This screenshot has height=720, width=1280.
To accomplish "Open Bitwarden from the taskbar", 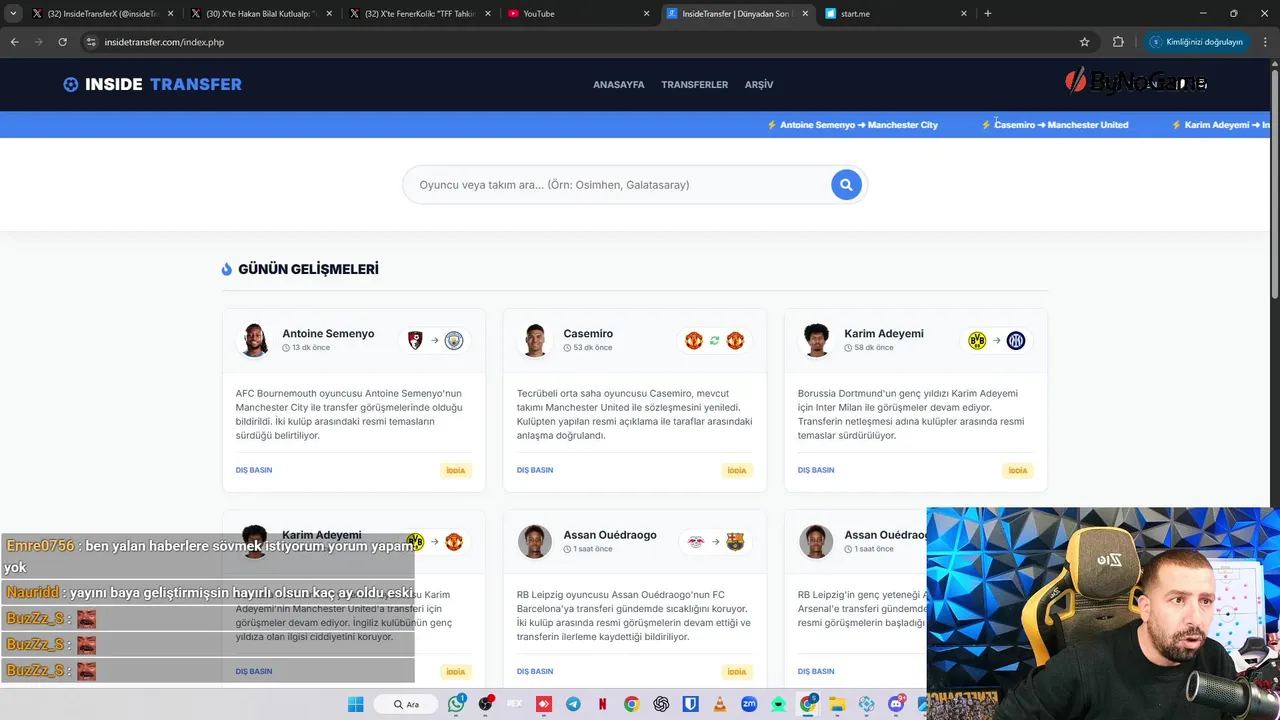I will [x=690, y=704].
